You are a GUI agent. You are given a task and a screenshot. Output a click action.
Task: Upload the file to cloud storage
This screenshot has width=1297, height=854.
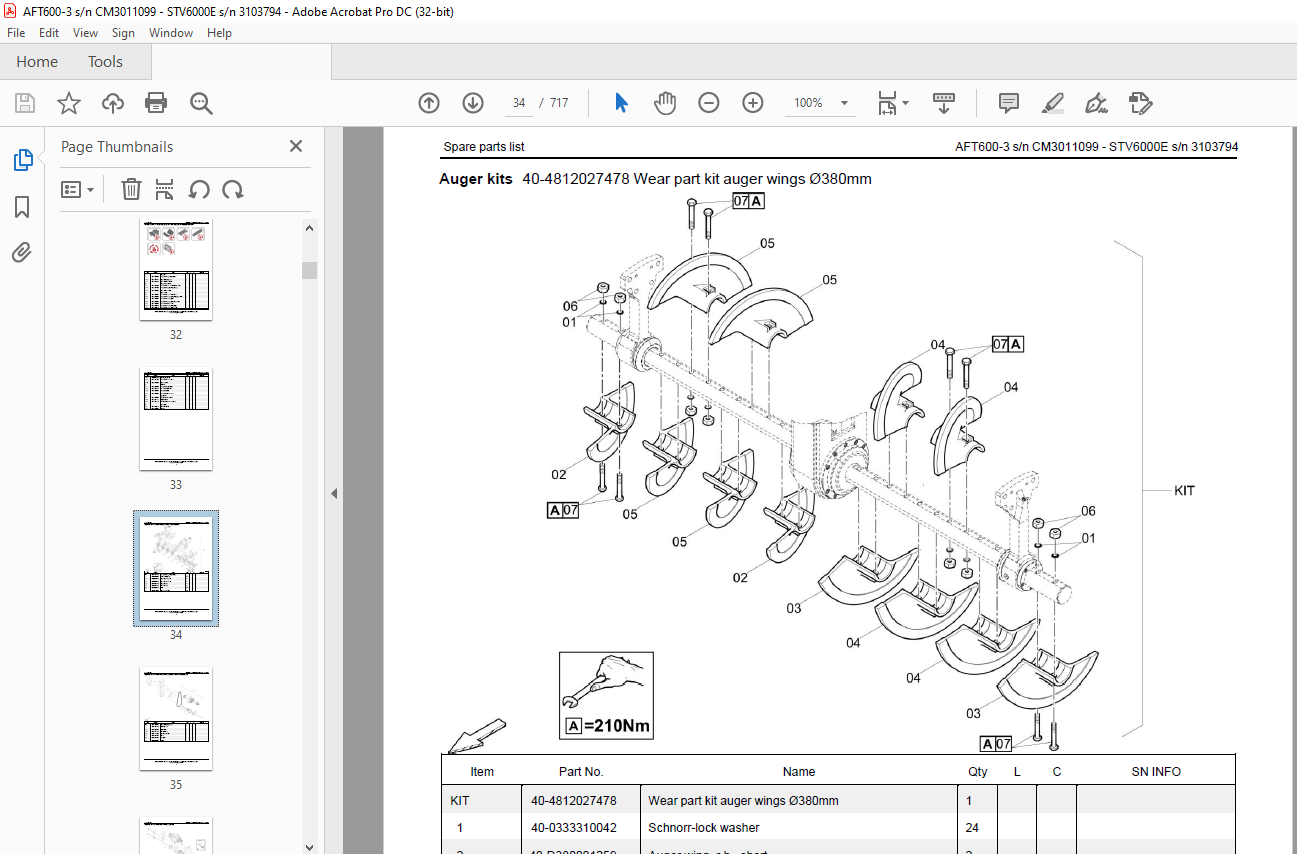coord(113,103)
